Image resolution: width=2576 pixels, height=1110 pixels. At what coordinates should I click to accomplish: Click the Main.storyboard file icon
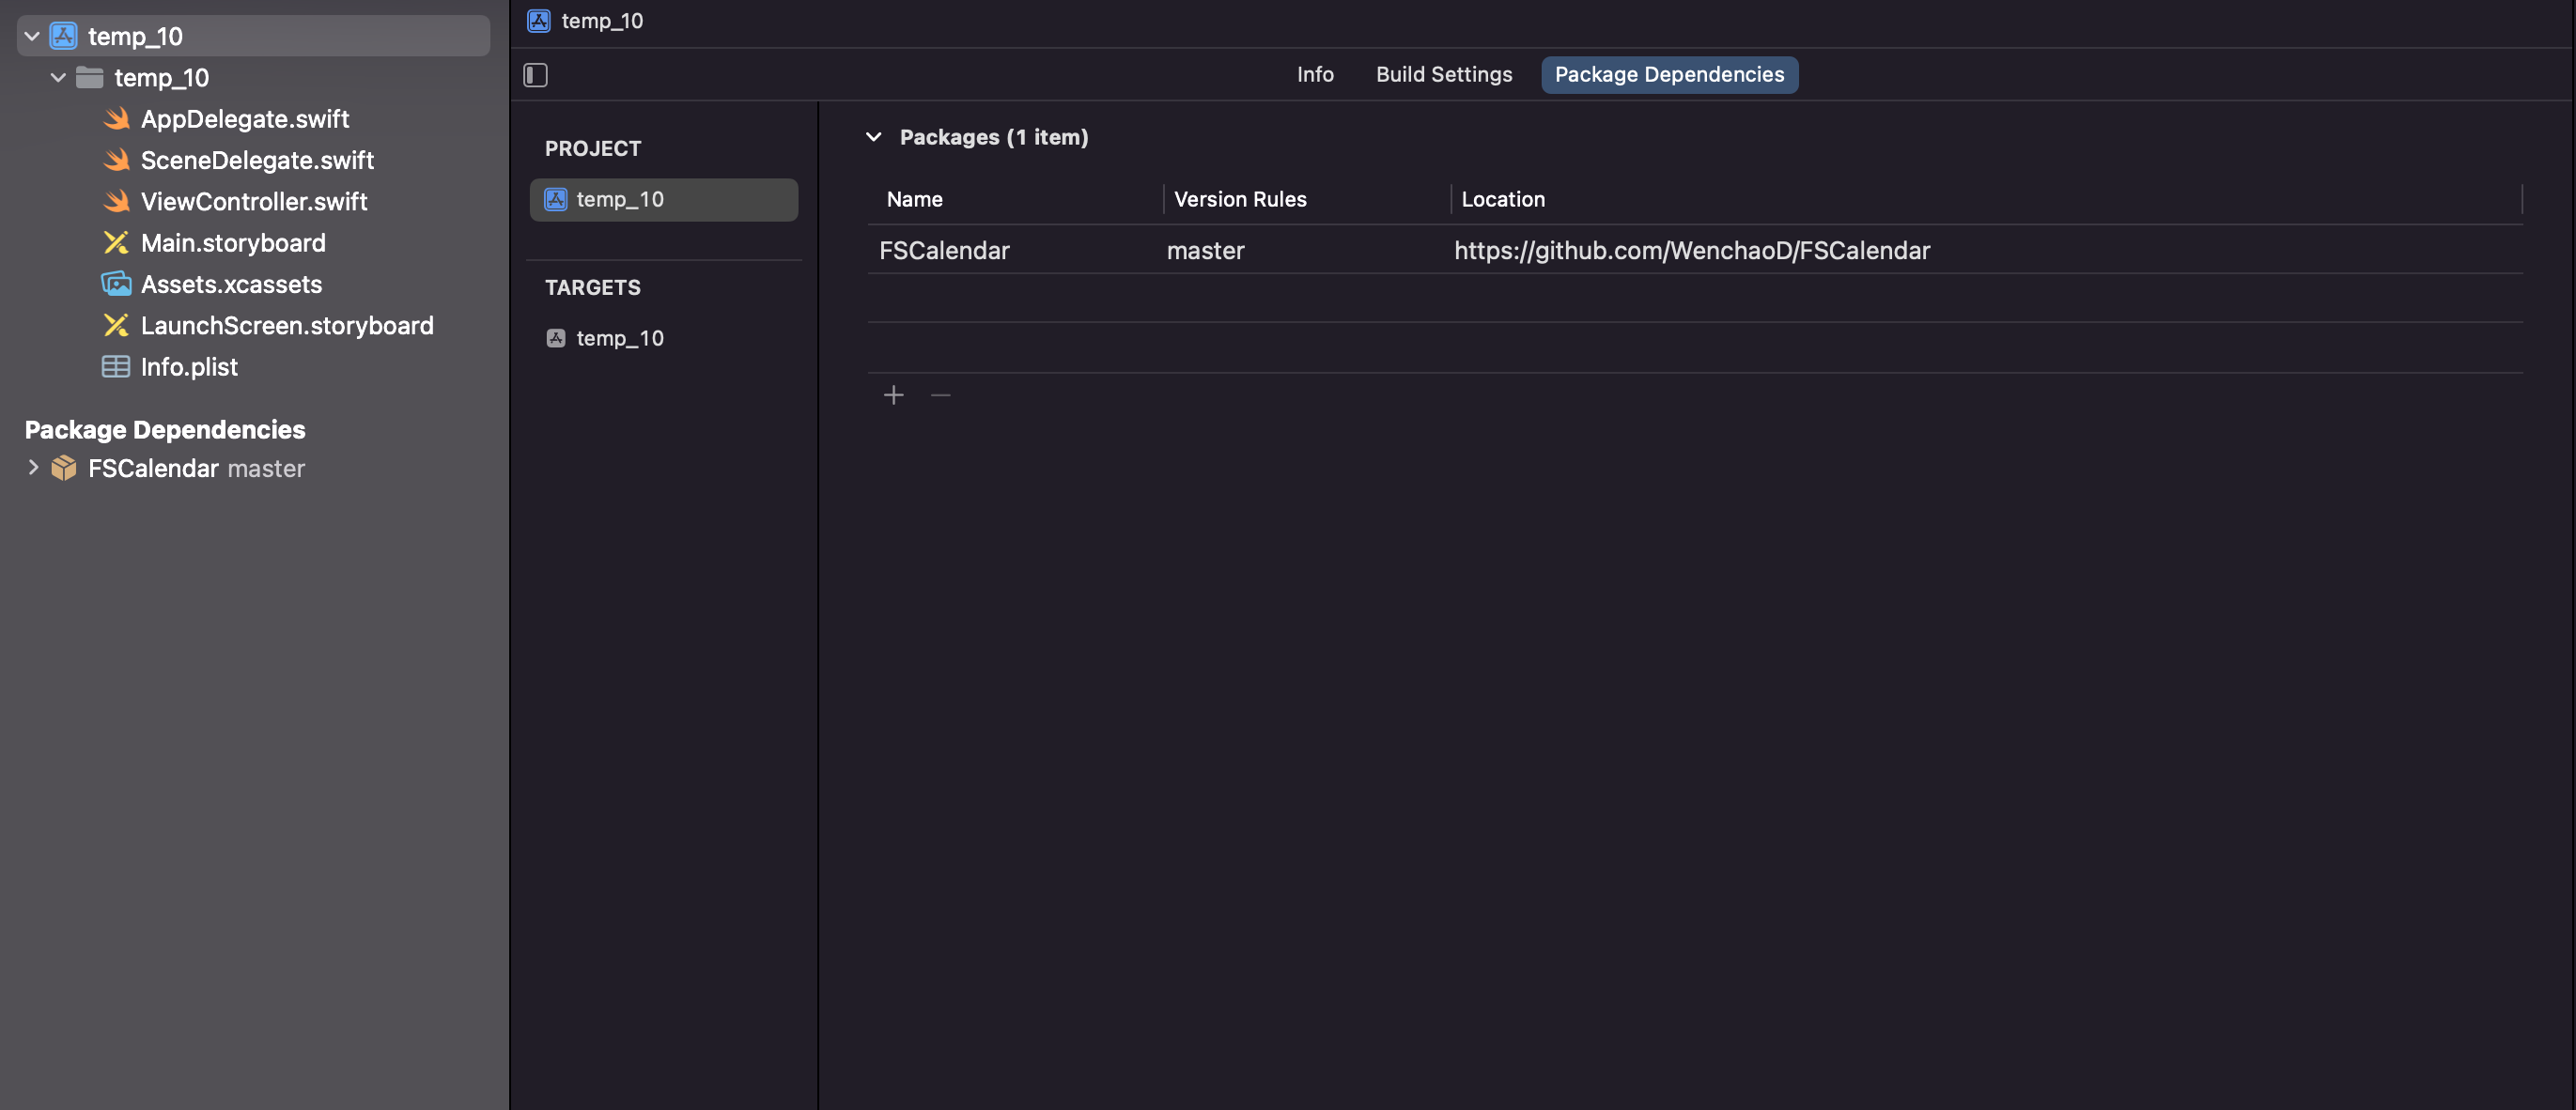click(116, 243)
